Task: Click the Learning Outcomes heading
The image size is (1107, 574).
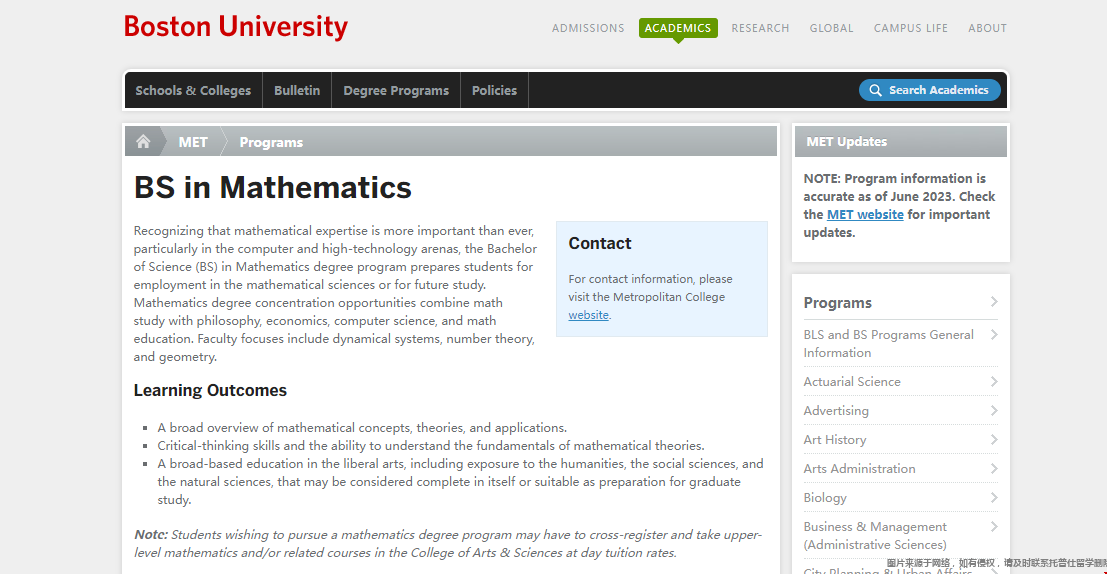Action: click(210, 390)
